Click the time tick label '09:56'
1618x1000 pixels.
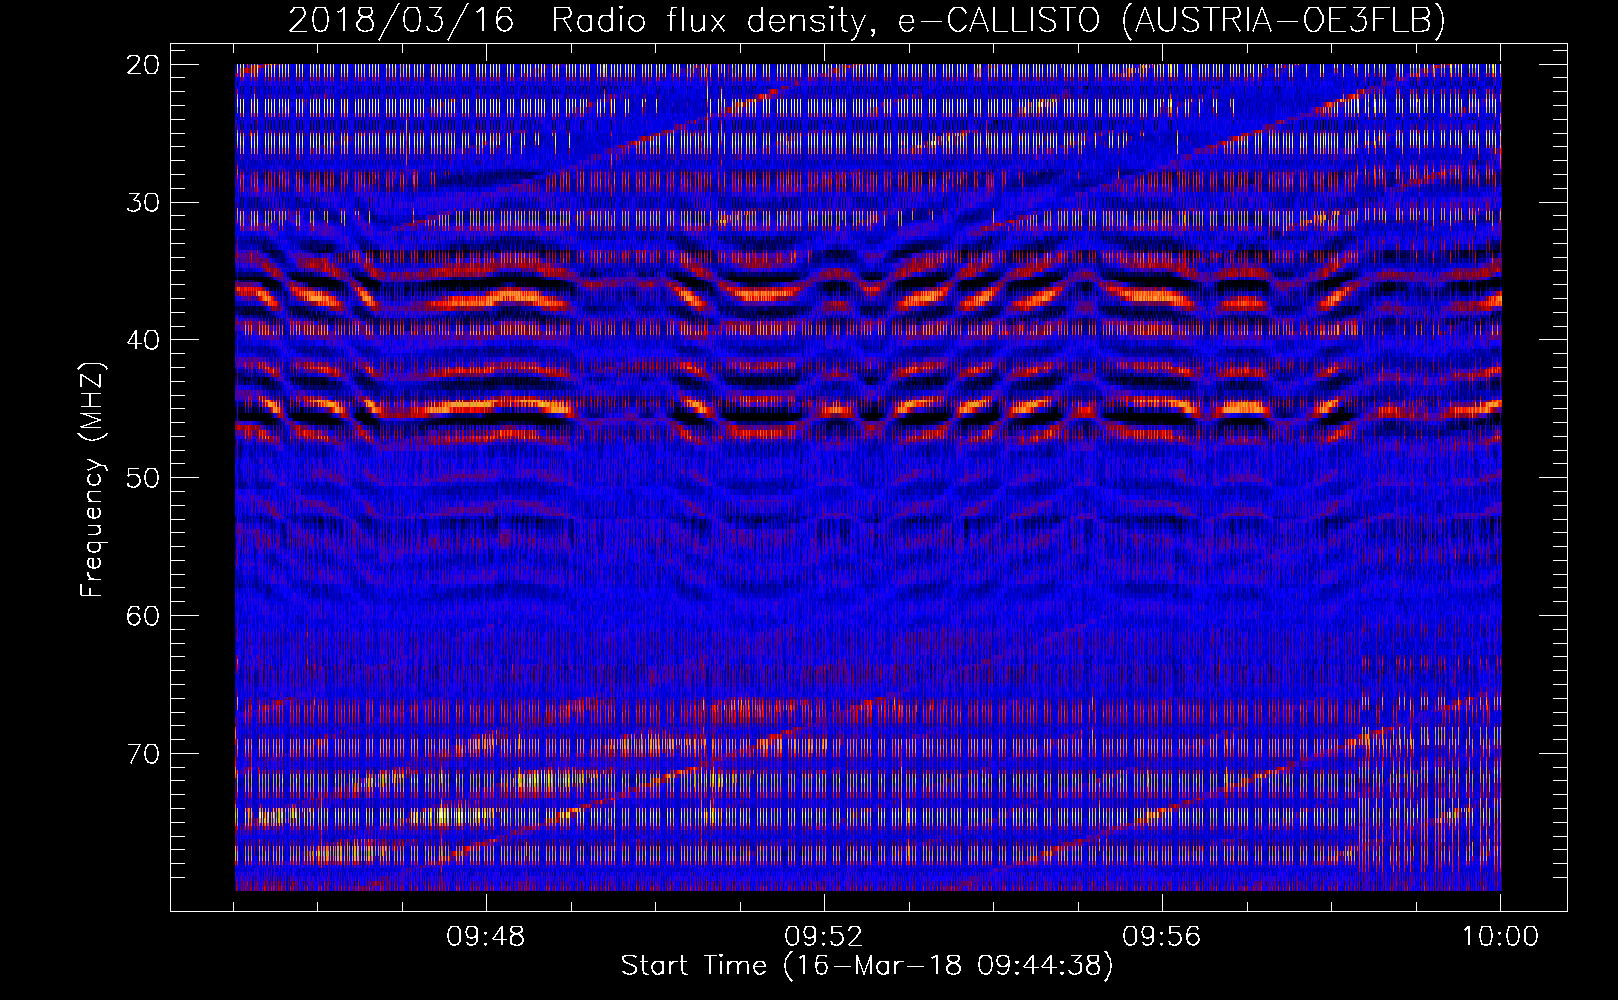(1162, 937)
